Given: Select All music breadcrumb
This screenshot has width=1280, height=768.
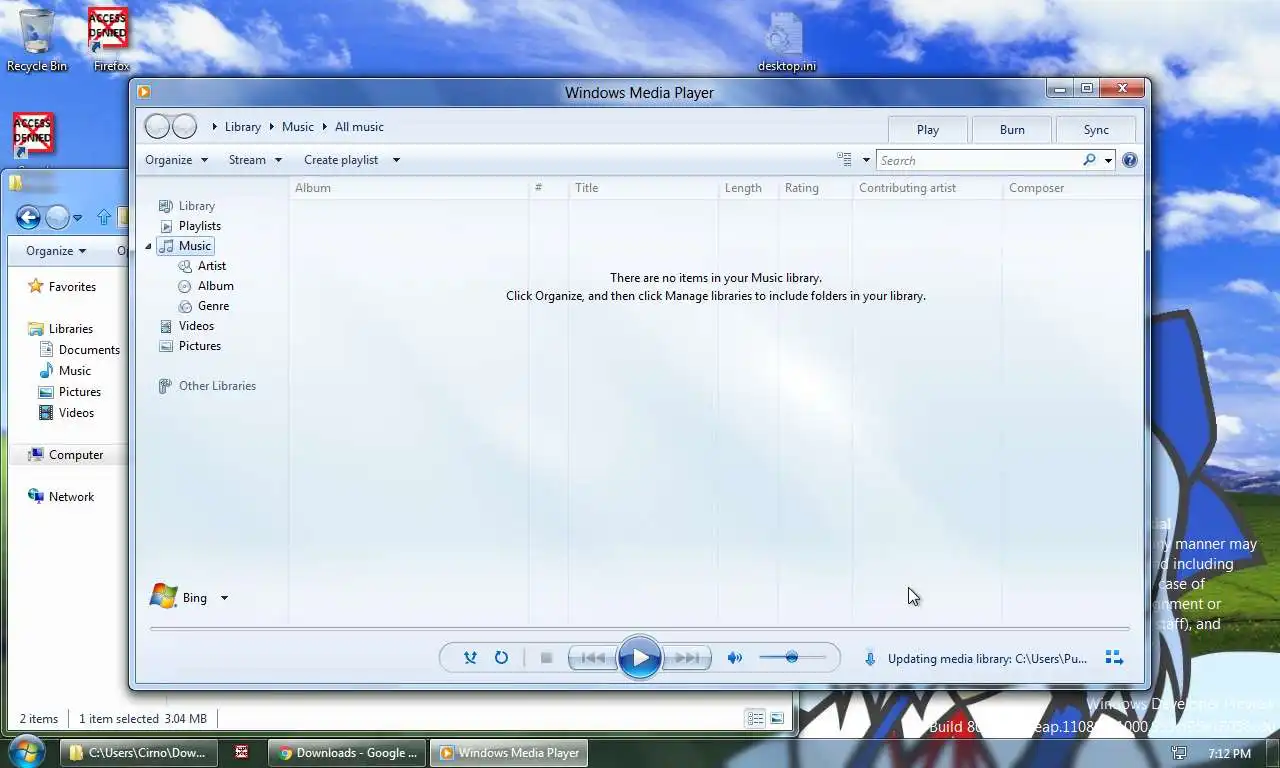Looking at the screenshot, I should pyautogui.click(x=359, y=127).
